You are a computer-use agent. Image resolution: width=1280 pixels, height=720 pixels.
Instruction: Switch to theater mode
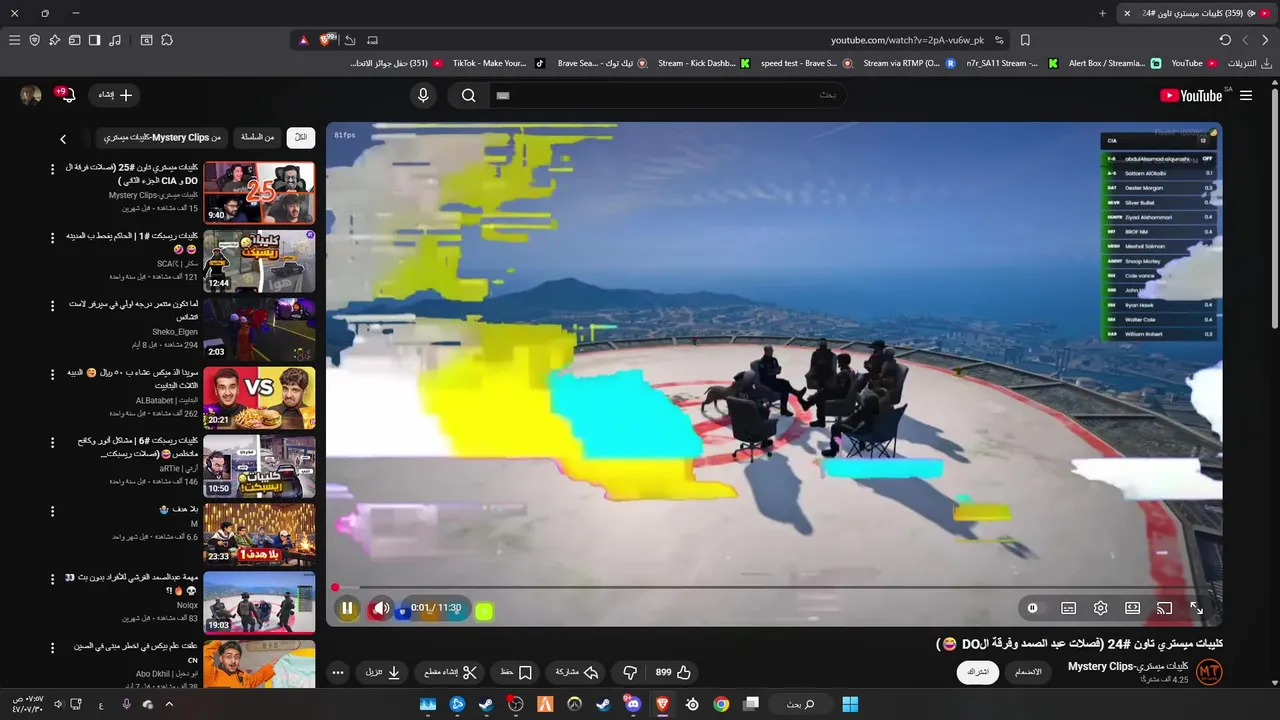point(1132,608)
